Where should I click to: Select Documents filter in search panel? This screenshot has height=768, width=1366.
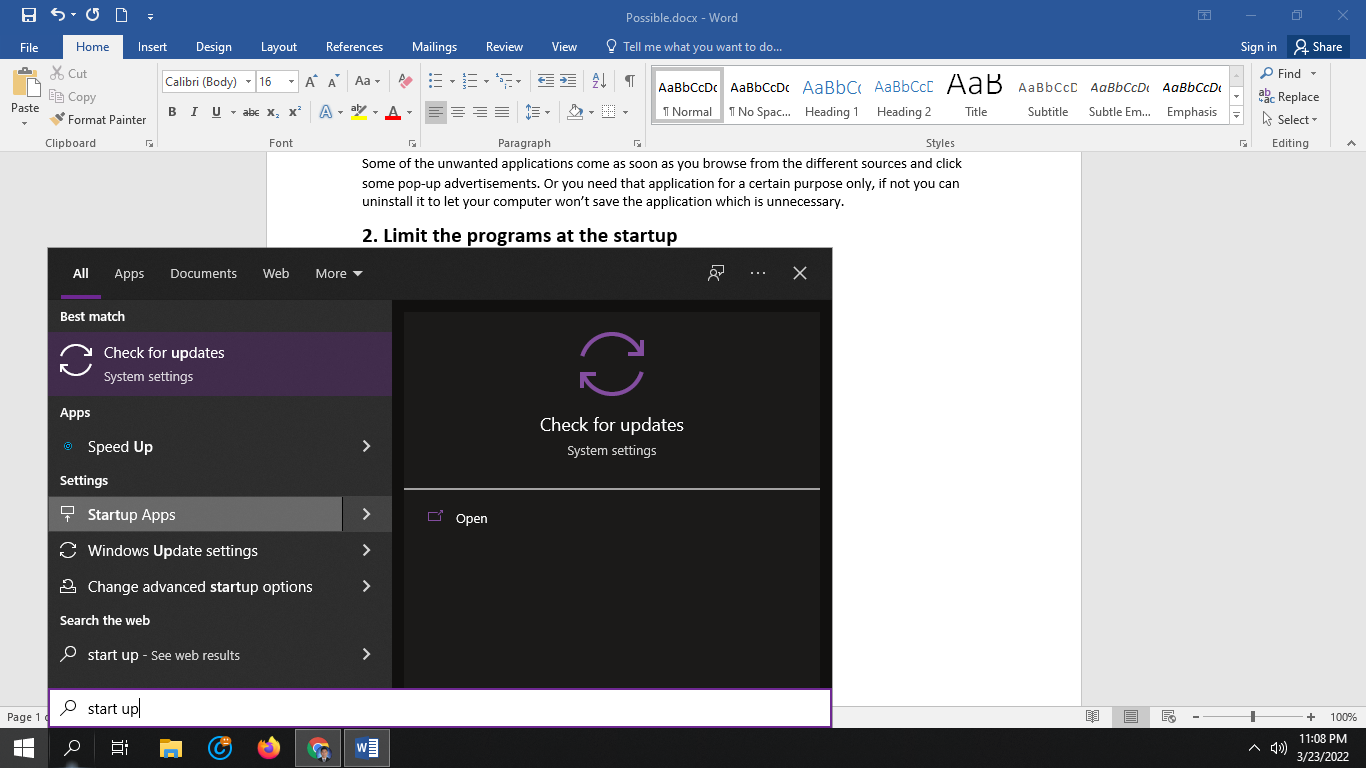tap(203, 273)
